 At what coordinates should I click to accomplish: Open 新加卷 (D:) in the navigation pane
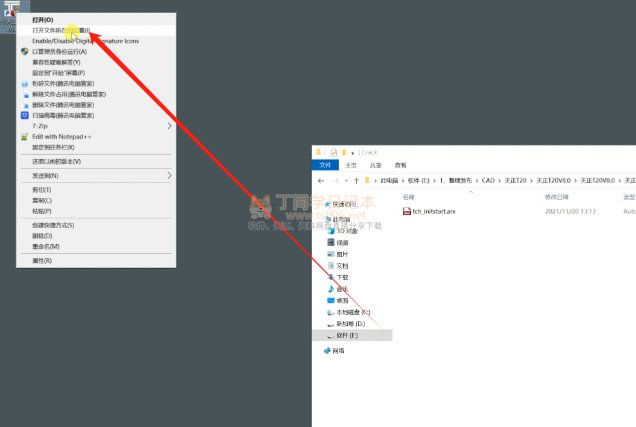click(346, 324)
